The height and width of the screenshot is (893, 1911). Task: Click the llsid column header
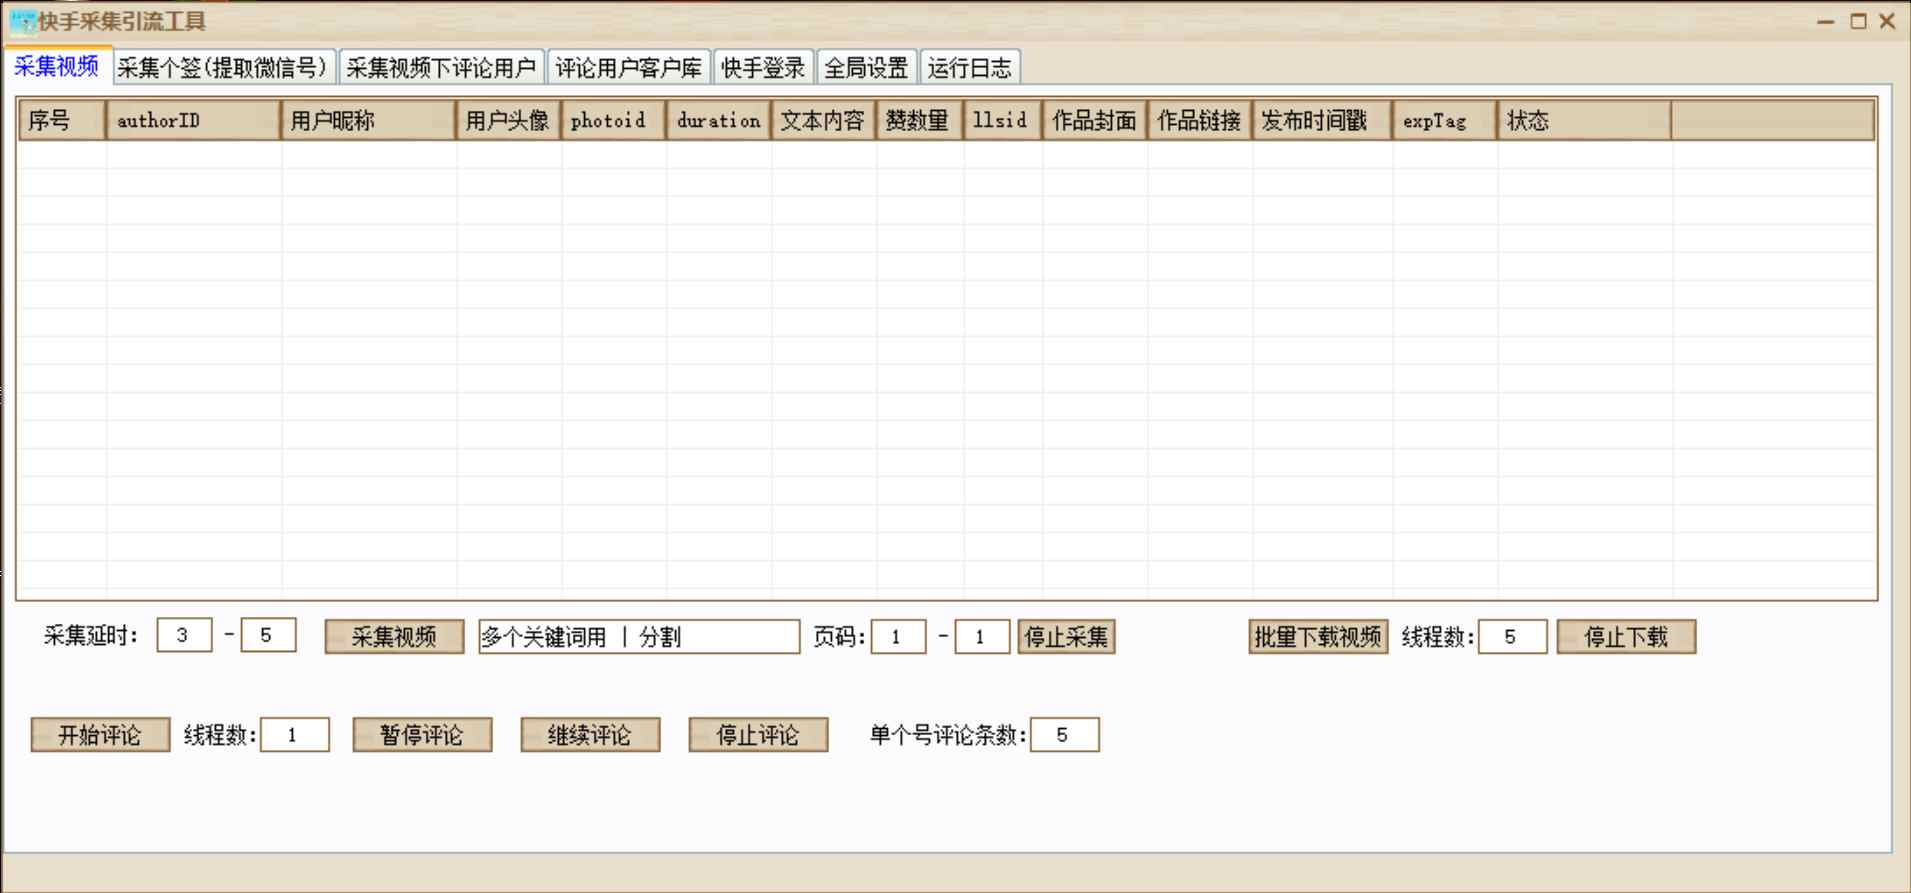click(x=1002, y=120)
